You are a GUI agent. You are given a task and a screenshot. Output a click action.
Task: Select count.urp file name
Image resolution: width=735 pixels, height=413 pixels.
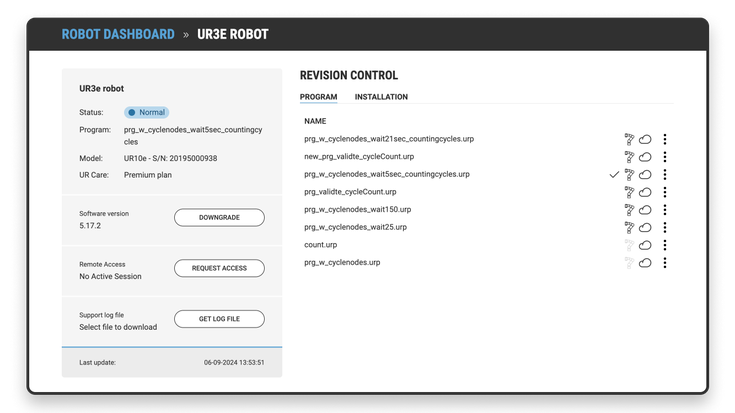coord(321,245)
